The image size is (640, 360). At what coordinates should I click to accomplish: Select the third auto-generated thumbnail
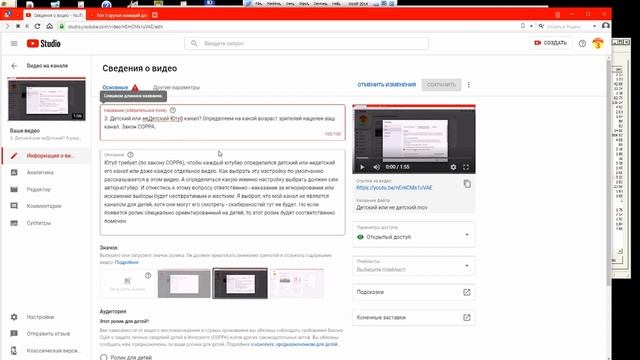pyautogui.click(x=297, y=283)
